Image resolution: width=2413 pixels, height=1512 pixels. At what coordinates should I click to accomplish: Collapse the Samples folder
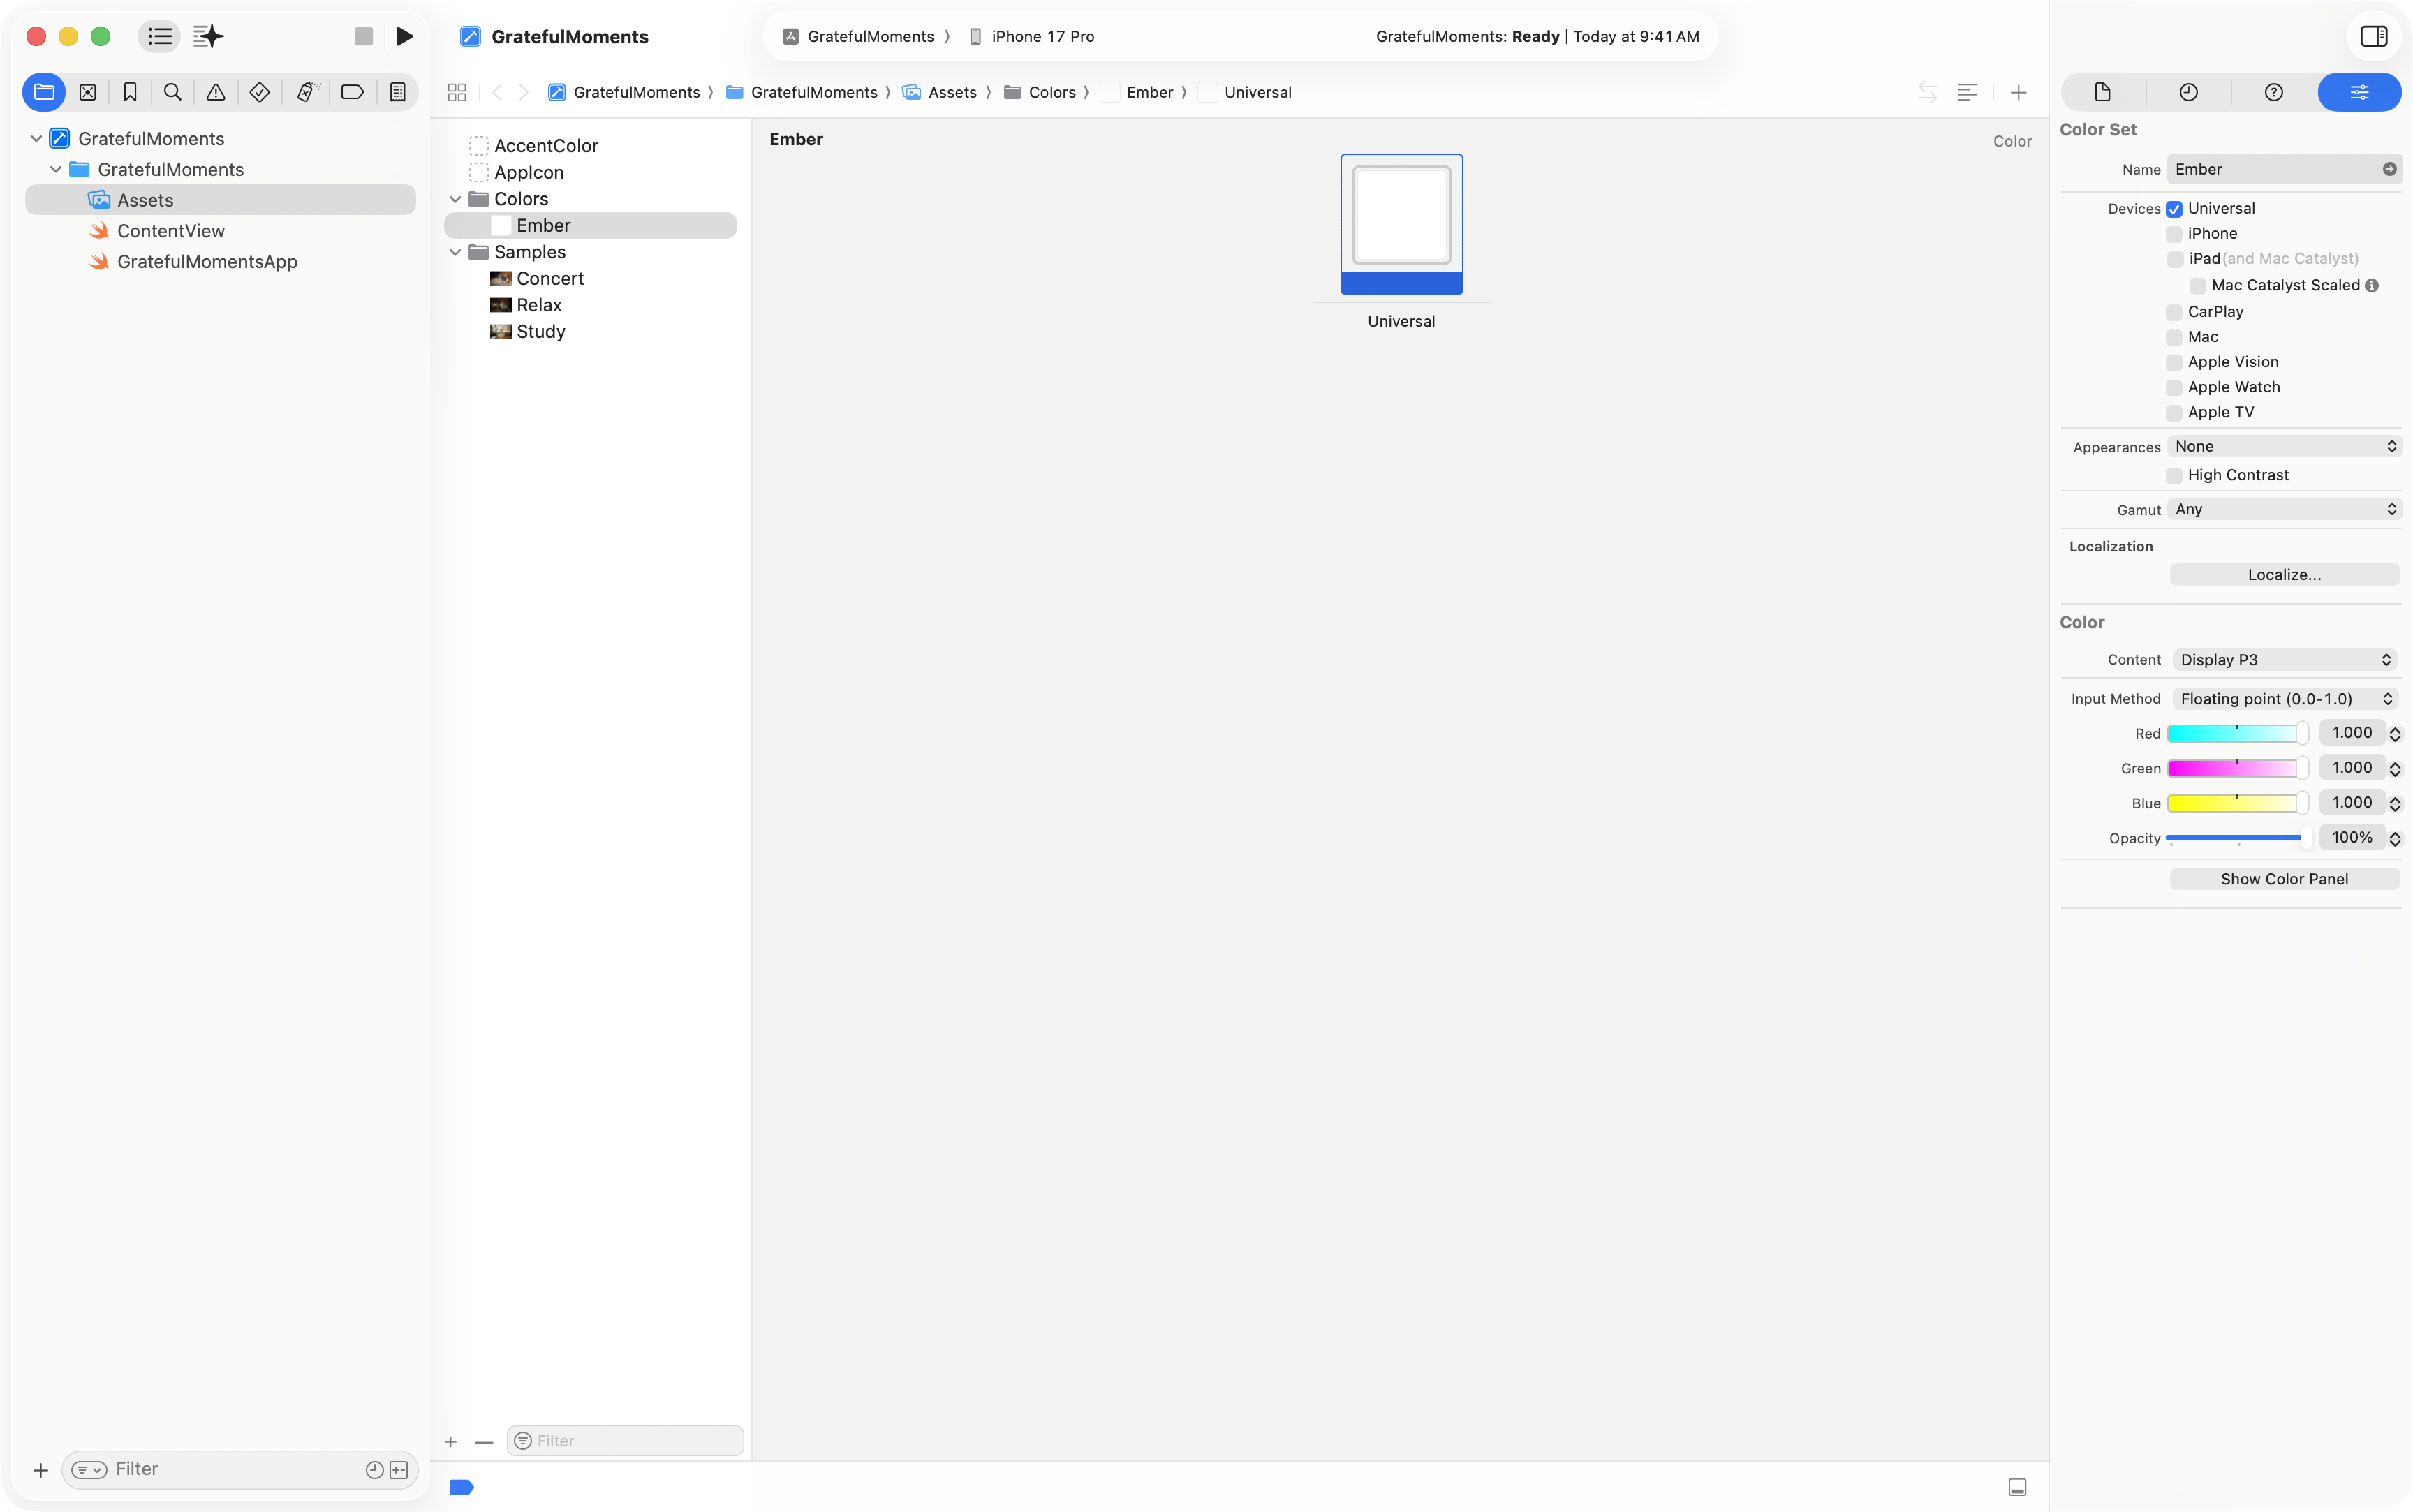pos(457,252)
